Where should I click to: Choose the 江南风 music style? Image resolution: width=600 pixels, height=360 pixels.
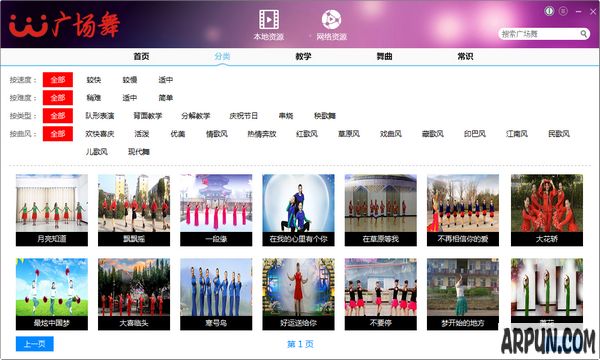click(517, 134)
